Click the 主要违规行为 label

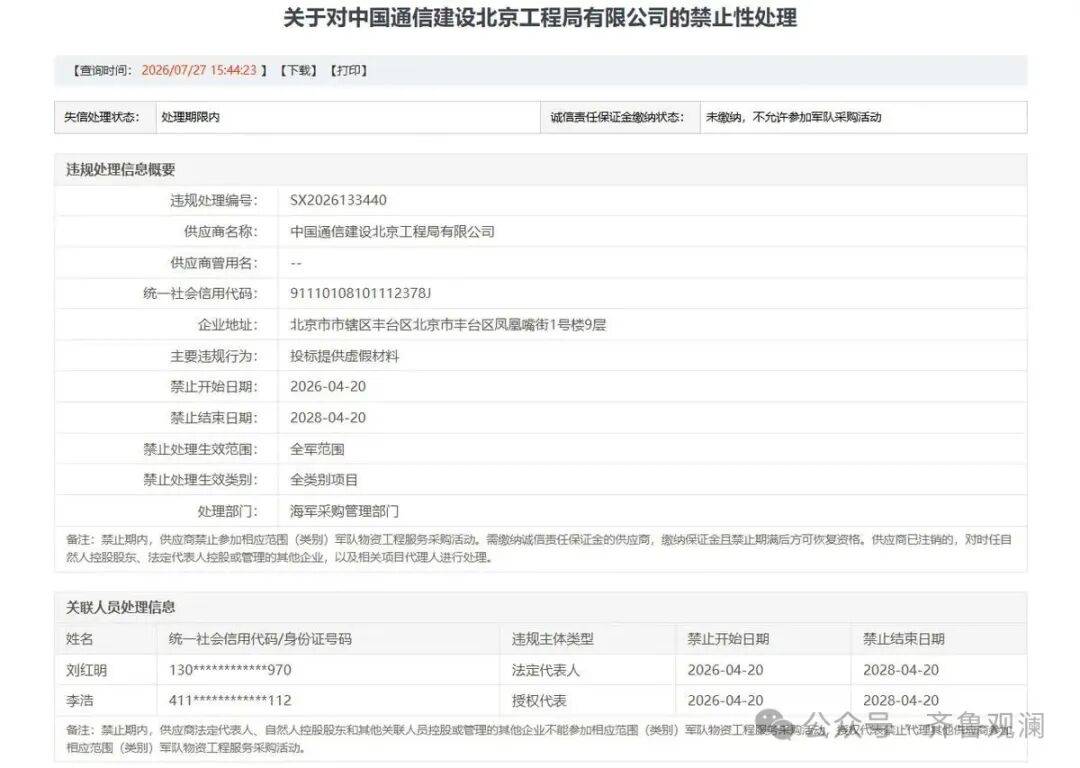[214, 356]
